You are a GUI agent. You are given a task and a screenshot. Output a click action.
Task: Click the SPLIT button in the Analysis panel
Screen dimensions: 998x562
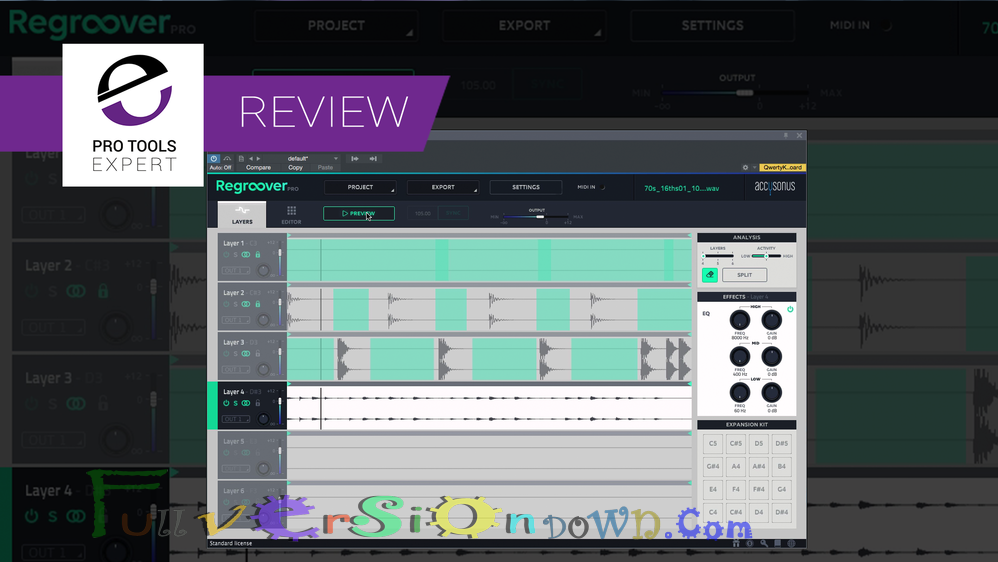pyautogui.click(x=745, y=275)
